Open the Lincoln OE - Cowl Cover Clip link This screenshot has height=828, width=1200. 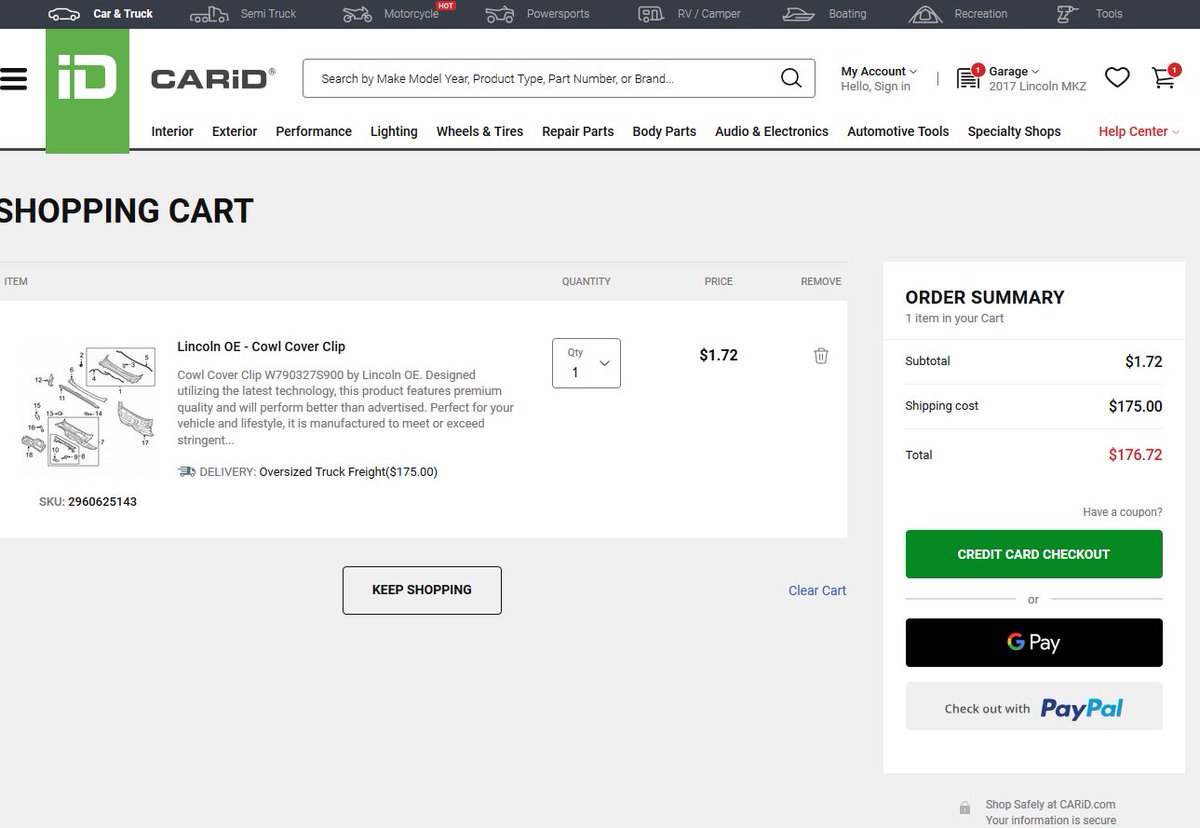[261, 346]
